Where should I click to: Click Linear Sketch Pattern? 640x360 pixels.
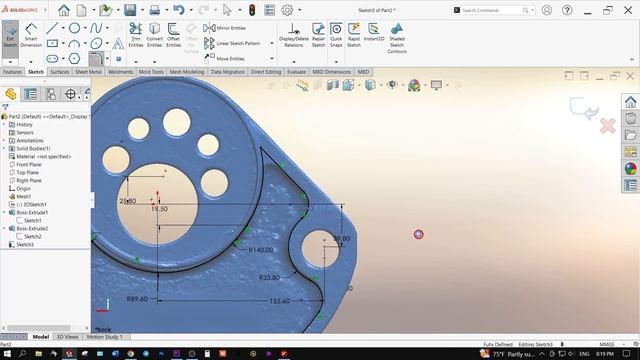tap(232, 43)
